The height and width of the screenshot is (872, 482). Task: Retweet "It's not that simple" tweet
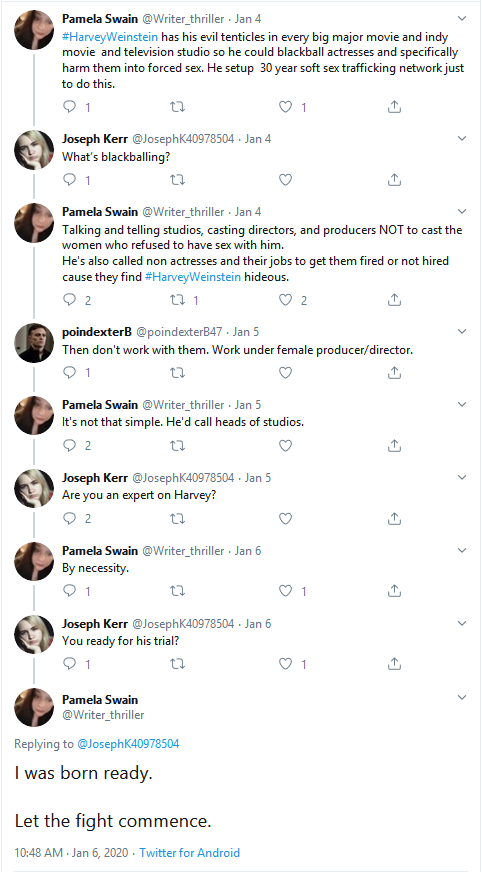coord(177,445)
